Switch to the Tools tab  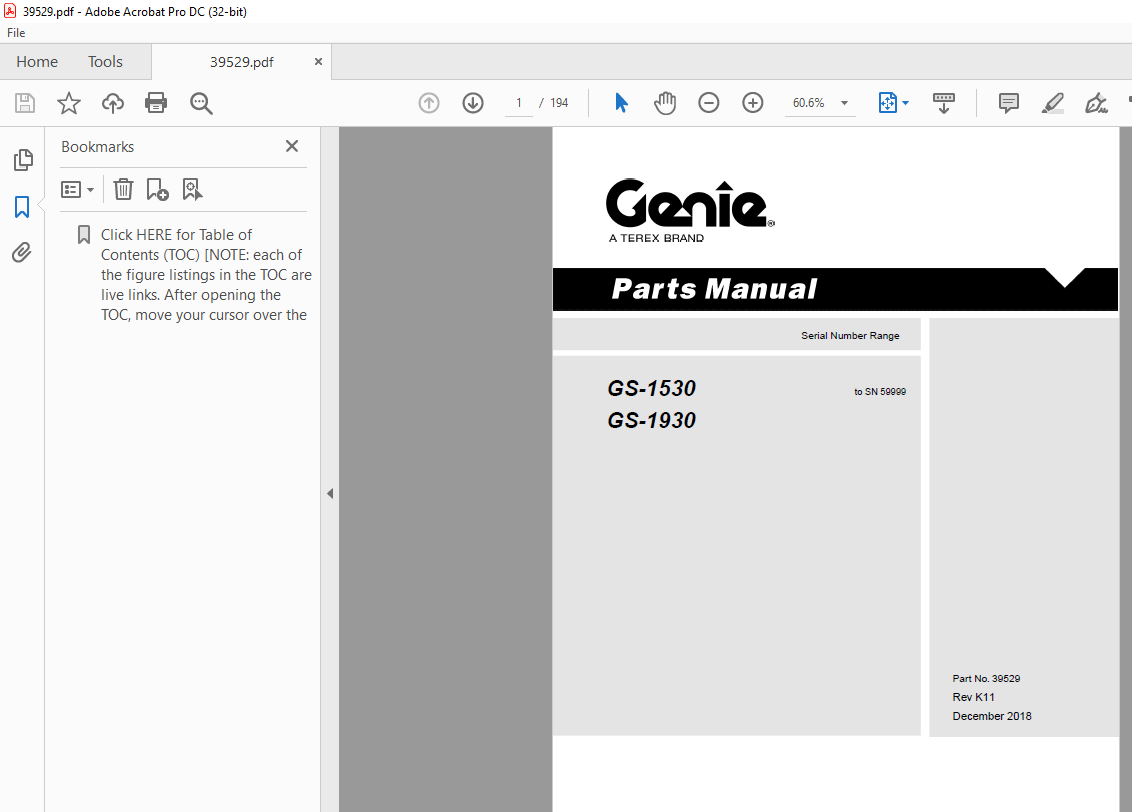(x=105, y=62)
